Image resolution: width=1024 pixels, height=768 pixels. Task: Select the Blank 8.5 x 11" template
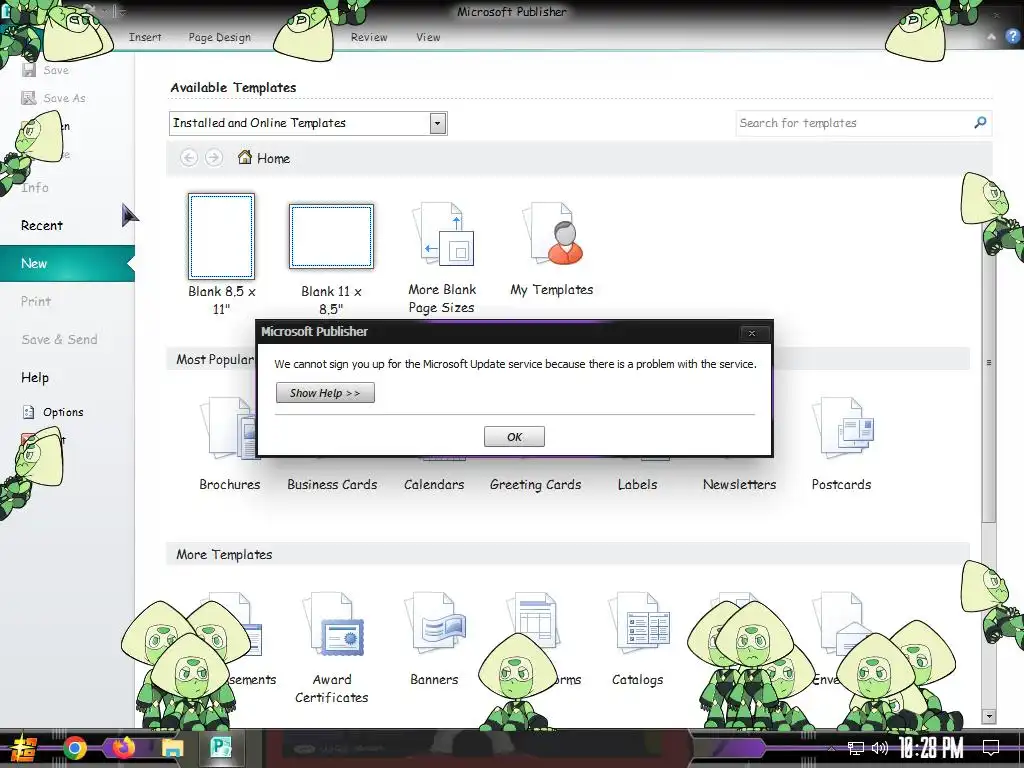pyautogui.click(x=221, y=255)
